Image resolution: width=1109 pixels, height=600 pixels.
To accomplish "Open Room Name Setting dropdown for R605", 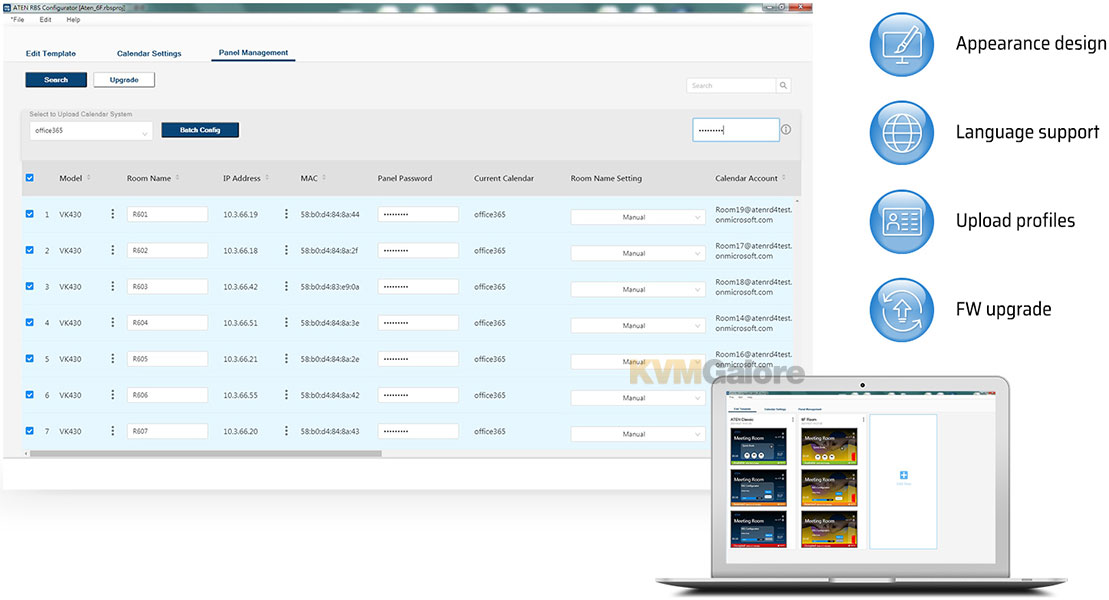I will pyautogui.click(x=637, y=362).
